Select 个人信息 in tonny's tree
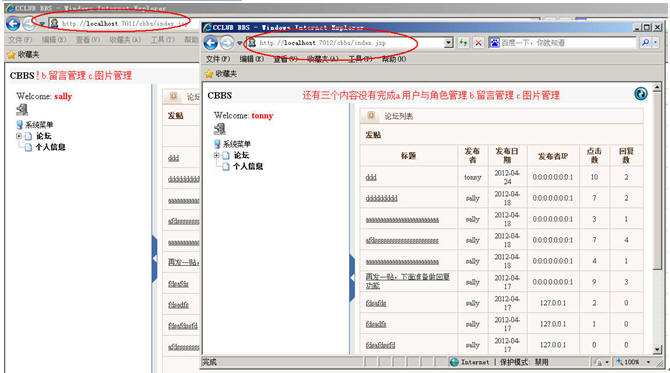This screenshot has width=670, height=373. pos(248,166)
